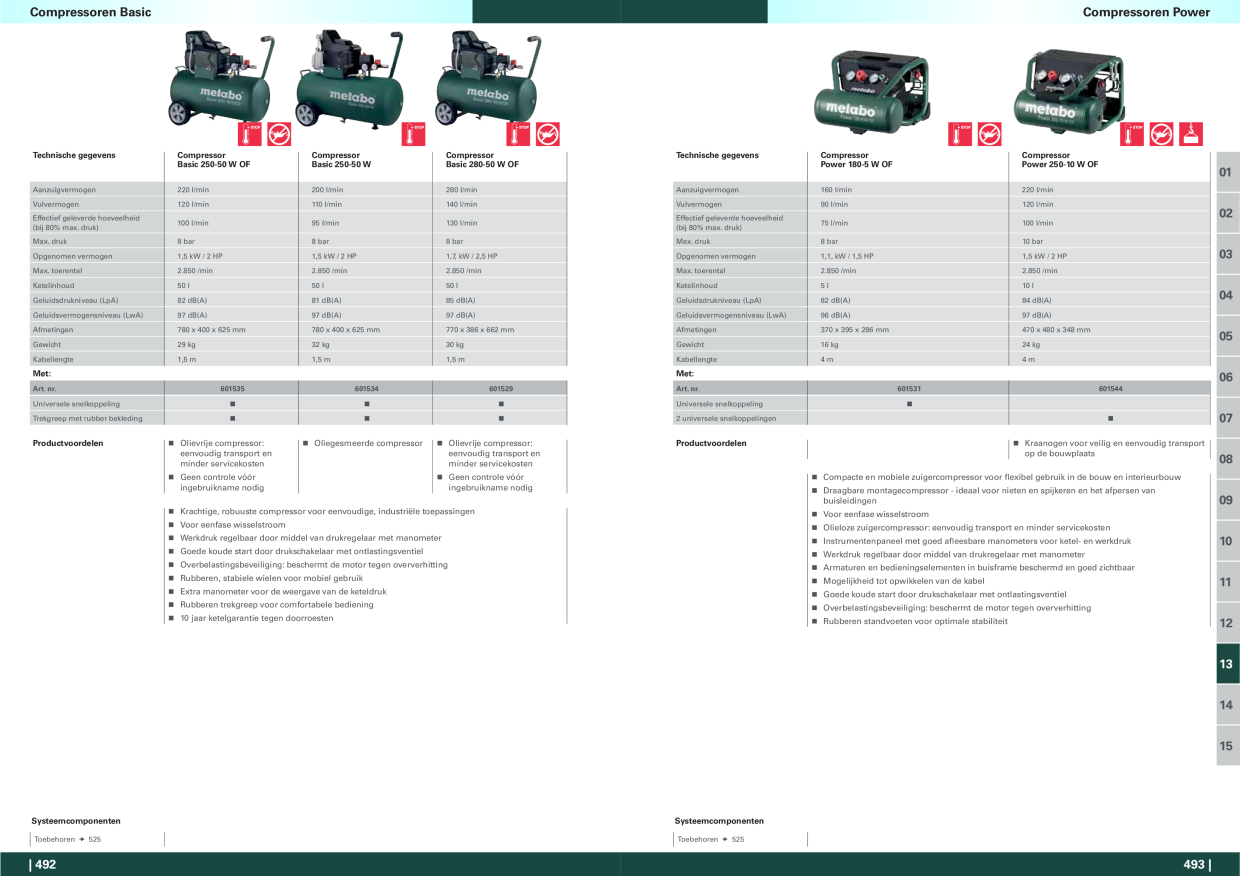Screen dimensions: 1240x876
Task: Click the oil-free icon beside Power 250-10 W OF
Action: click(x=1161, y=134)
